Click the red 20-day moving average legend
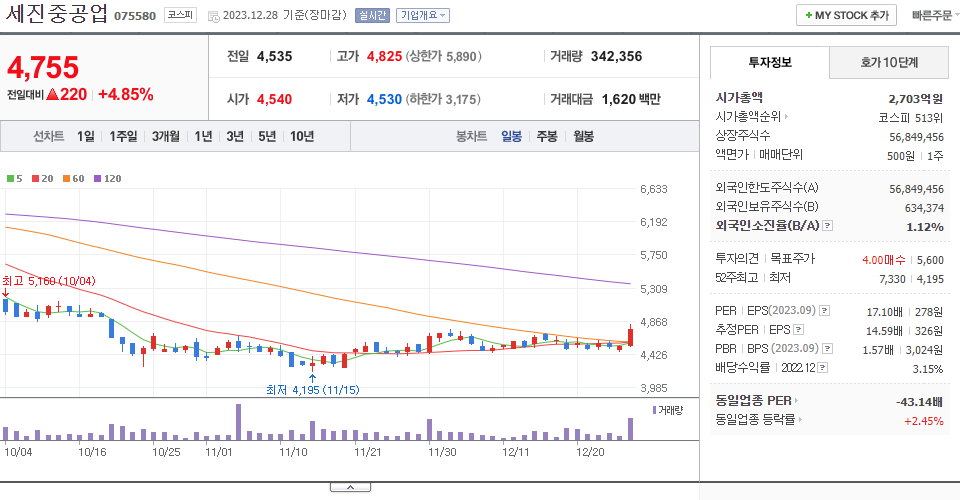 pos(43,179)
